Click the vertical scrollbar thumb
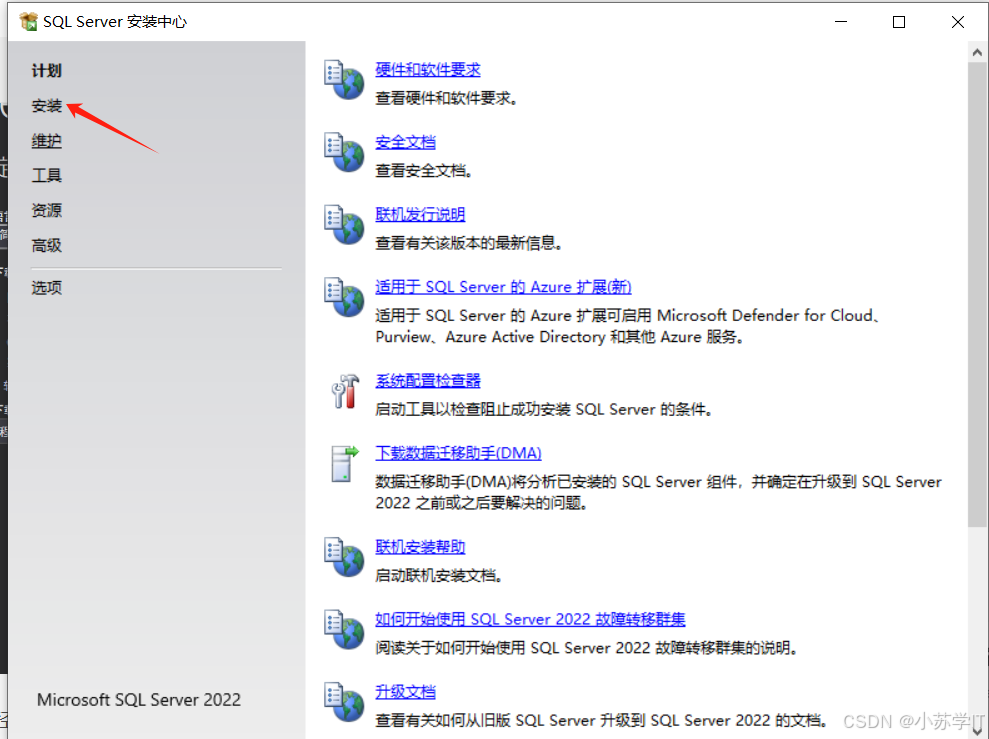Image resolution: width=989 pixels, height=739 pixels. (x=978, y=294)
